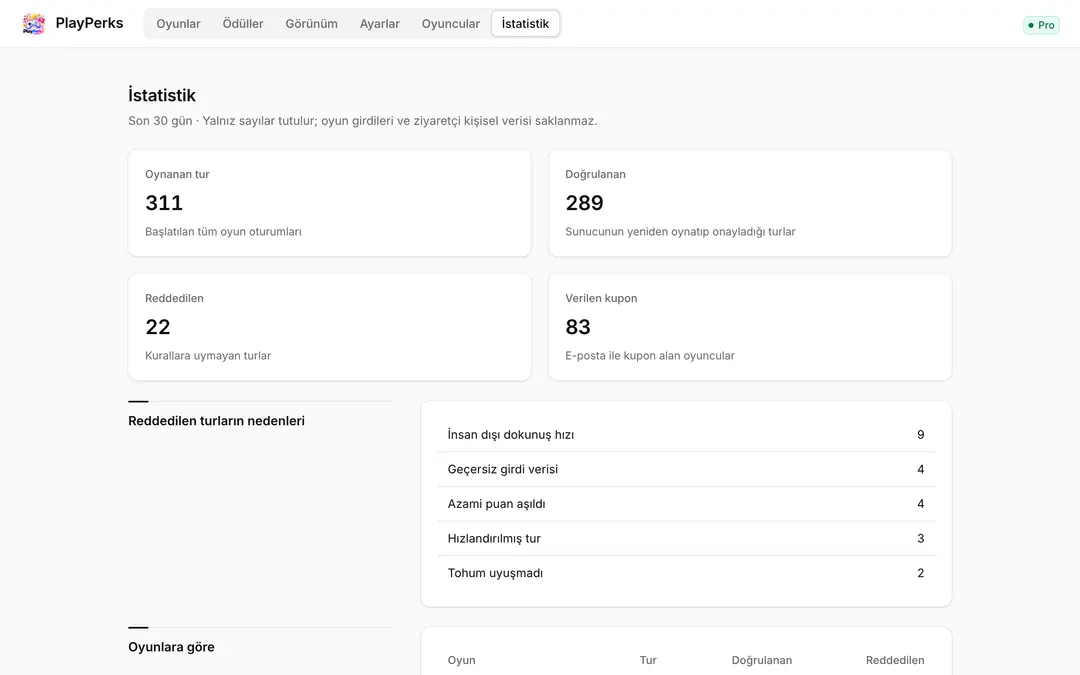Go to the Görünüm tab
Viewport: 1080px width, 675px height.
point(311,23)
